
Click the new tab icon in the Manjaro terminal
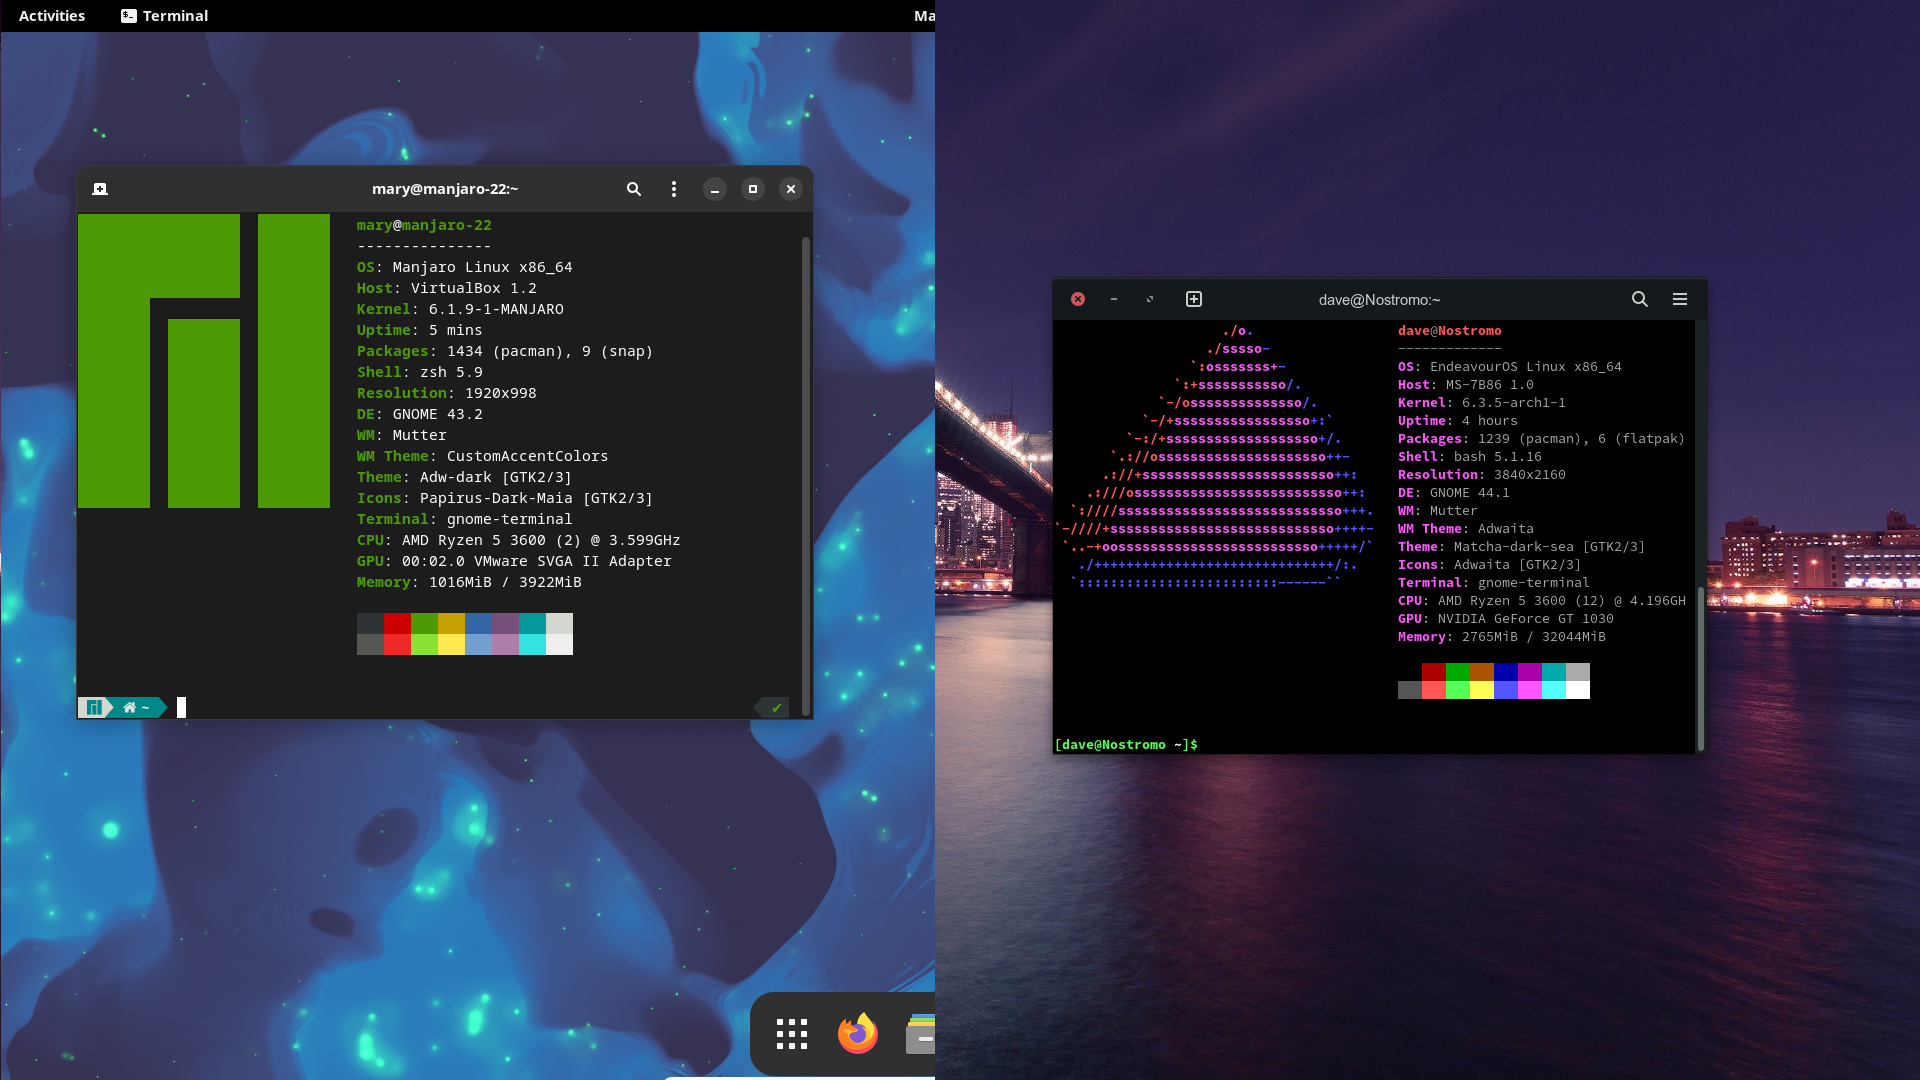pos(100,189)
